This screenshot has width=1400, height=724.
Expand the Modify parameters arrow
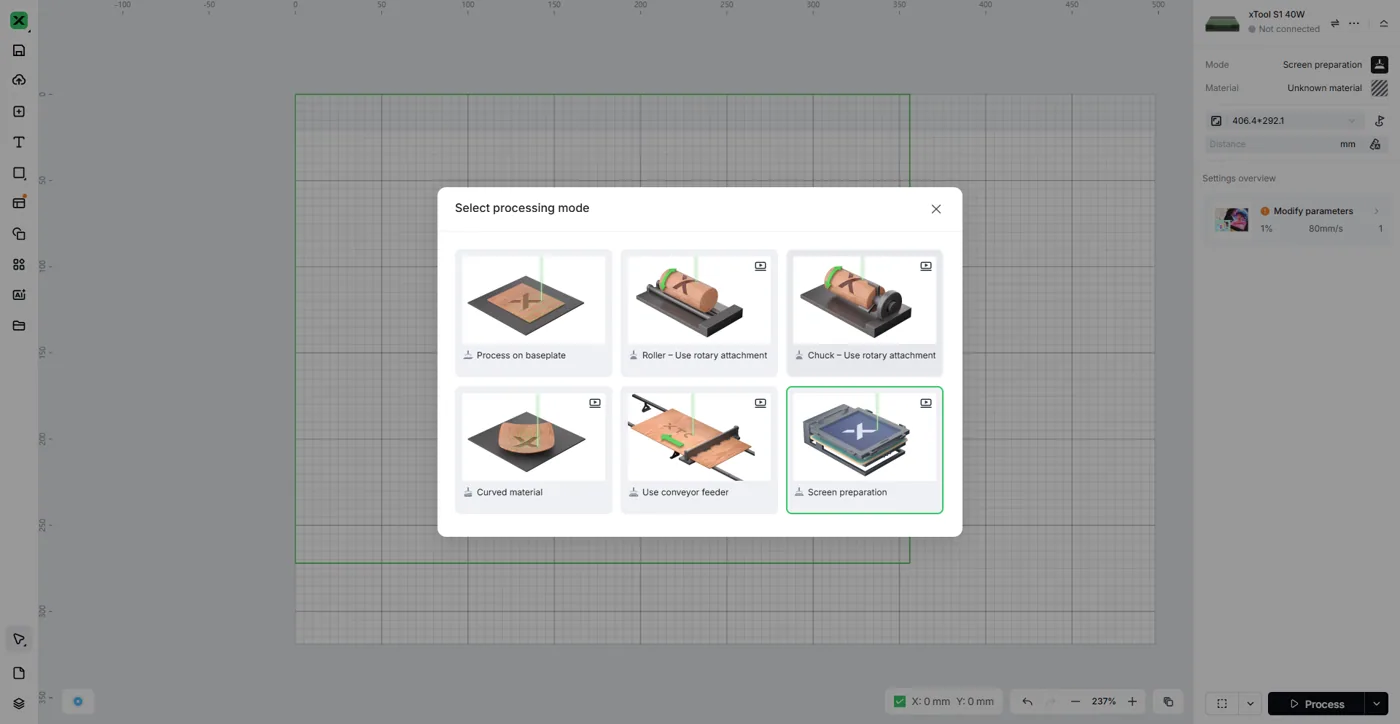(1376, 211)
